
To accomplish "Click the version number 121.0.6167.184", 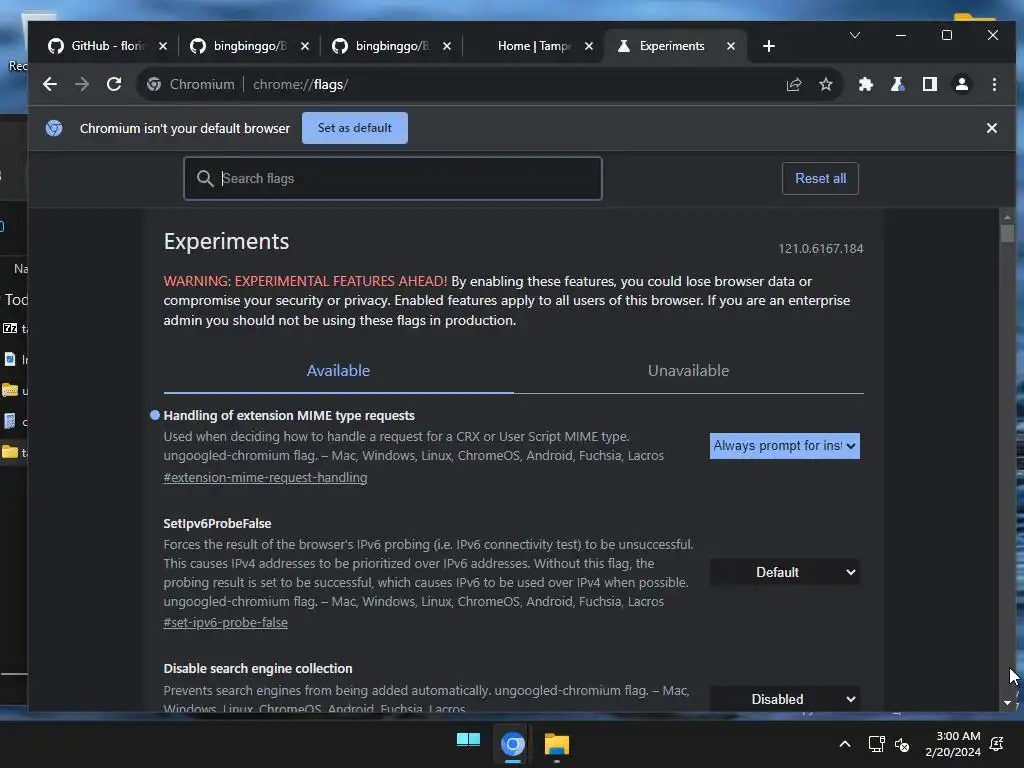I will point(820,249).
